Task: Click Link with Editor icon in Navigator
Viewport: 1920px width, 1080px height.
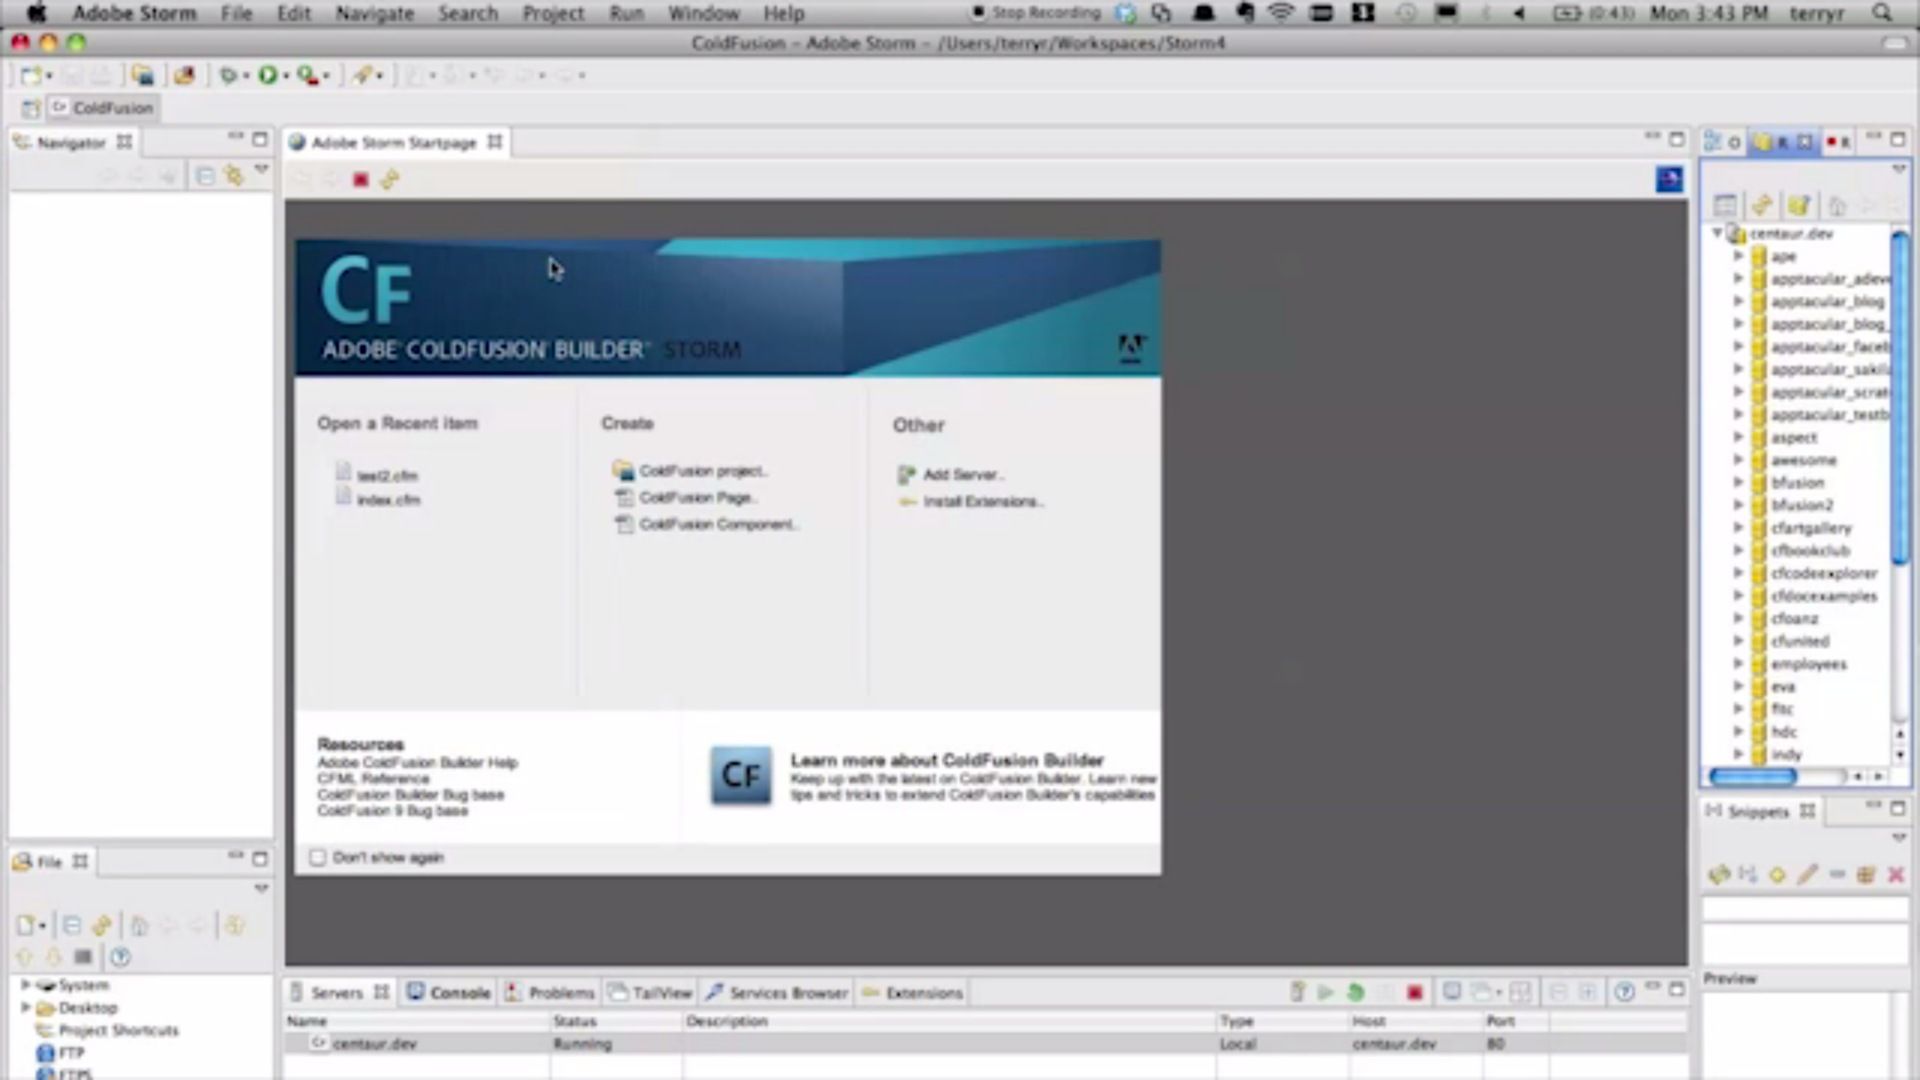Action: click(x=234, y=176)
